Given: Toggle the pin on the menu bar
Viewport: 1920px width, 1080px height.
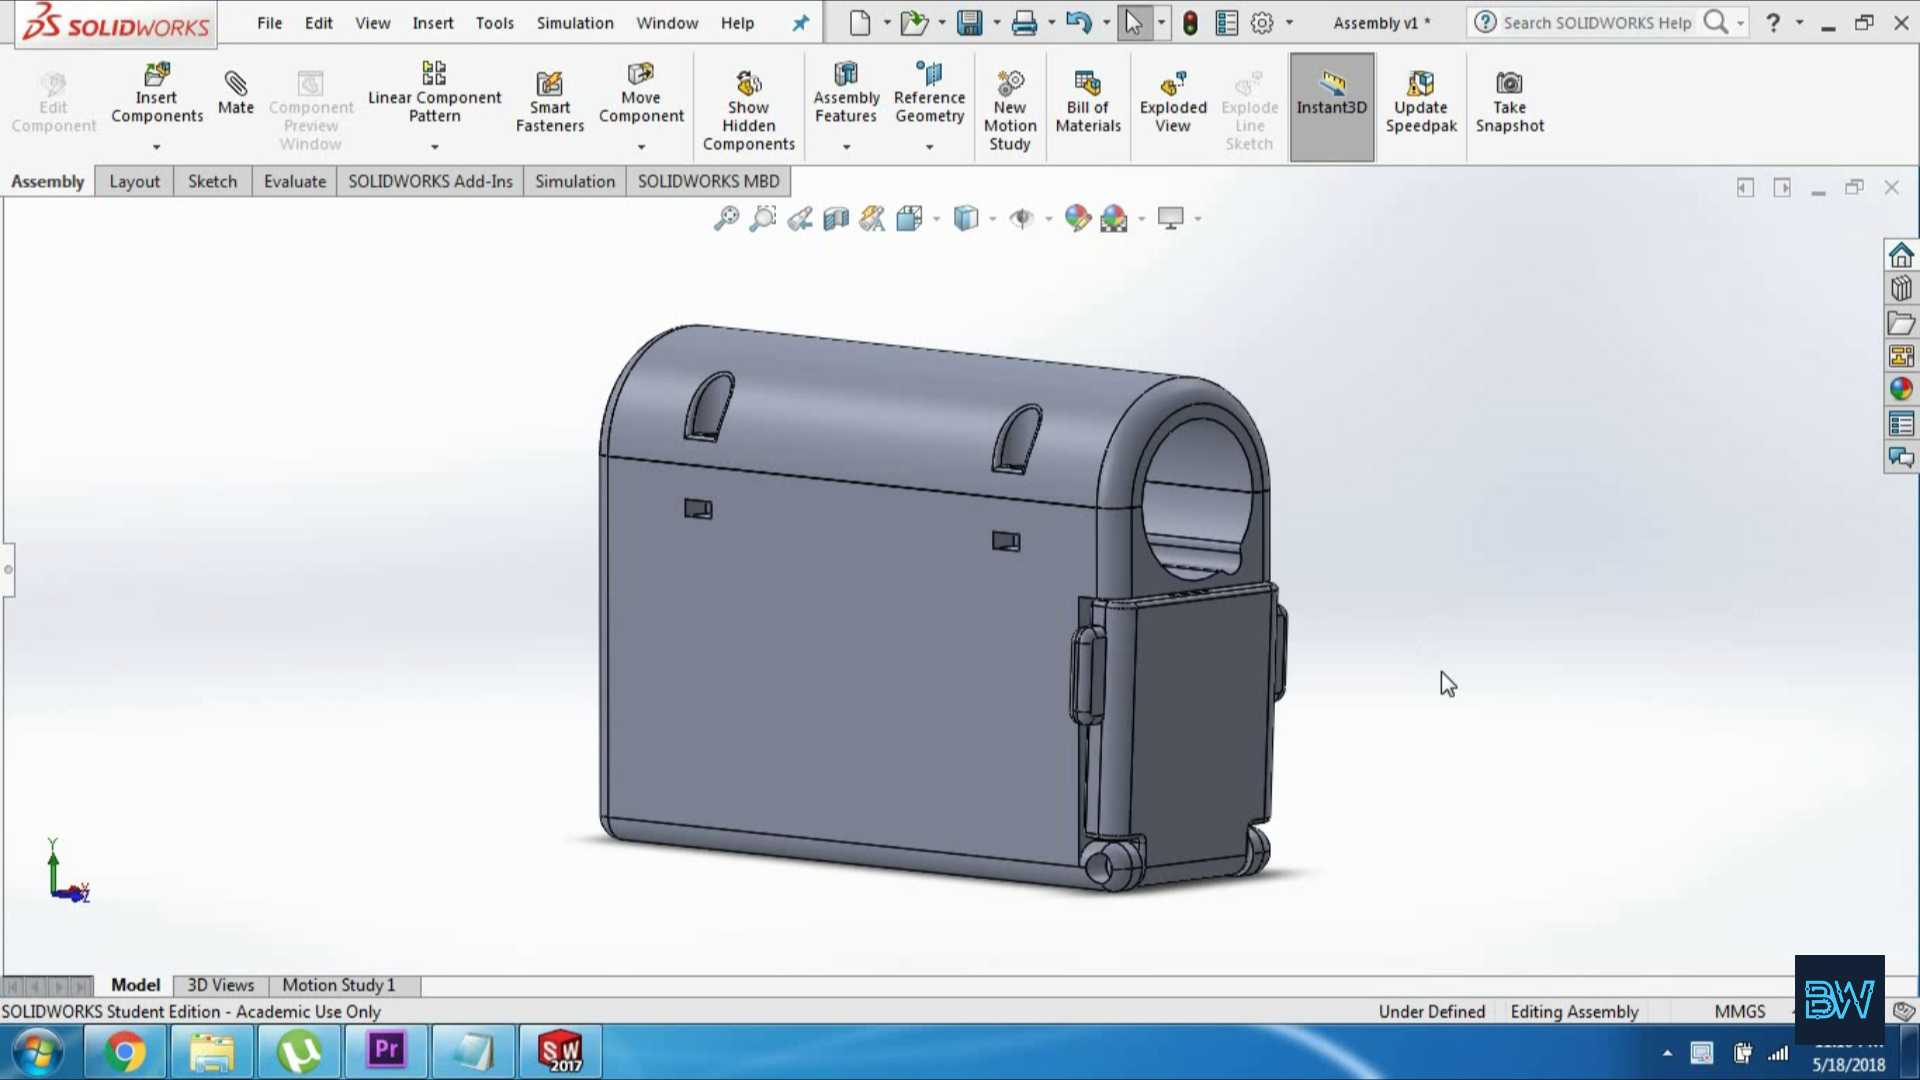Looking at the screenshot, I should click(800, 23).
